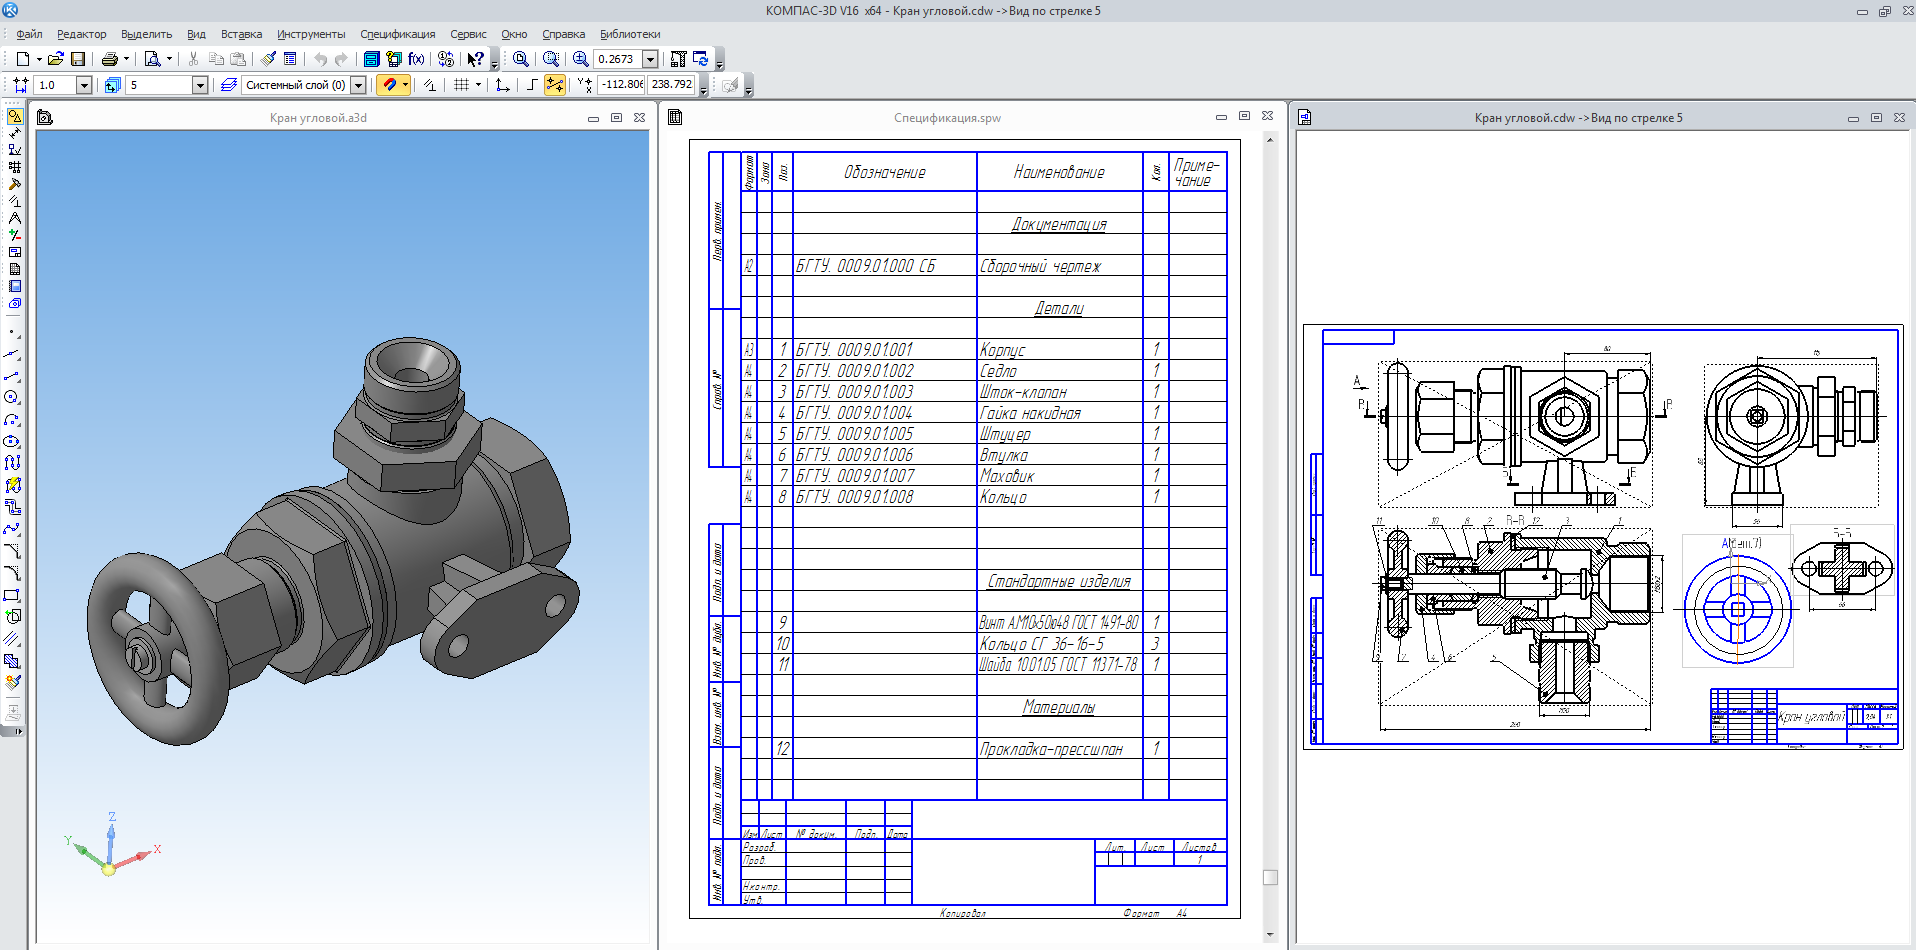Toggle the rounding button highlighted in yellow
Image resolution: width=1916 pixels, height=950 pixels.
pos(555,85)
